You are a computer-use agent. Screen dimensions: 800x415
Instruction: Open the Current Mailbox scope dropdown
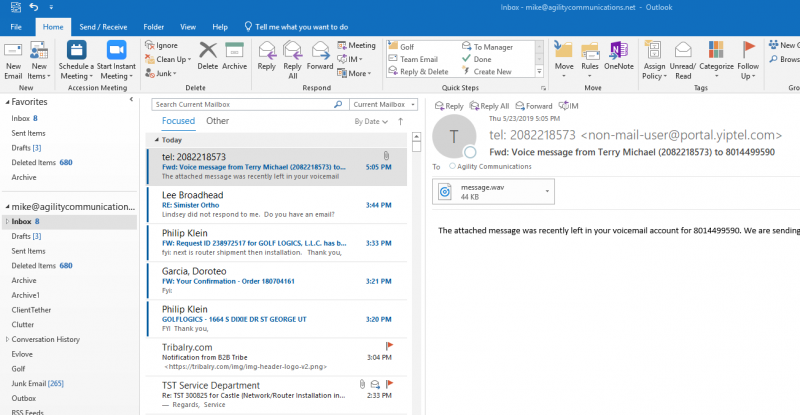point(383,104)
